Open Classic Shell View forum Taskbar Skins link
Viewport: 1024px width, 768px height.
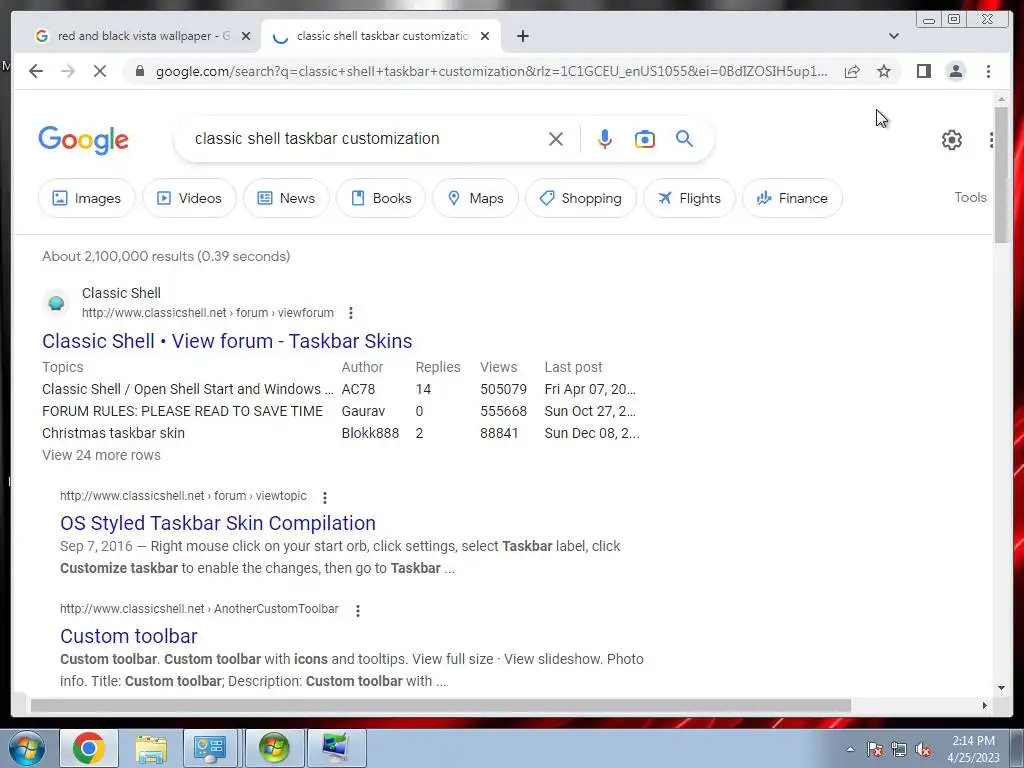pyautogui.click(x=227, y=341)
